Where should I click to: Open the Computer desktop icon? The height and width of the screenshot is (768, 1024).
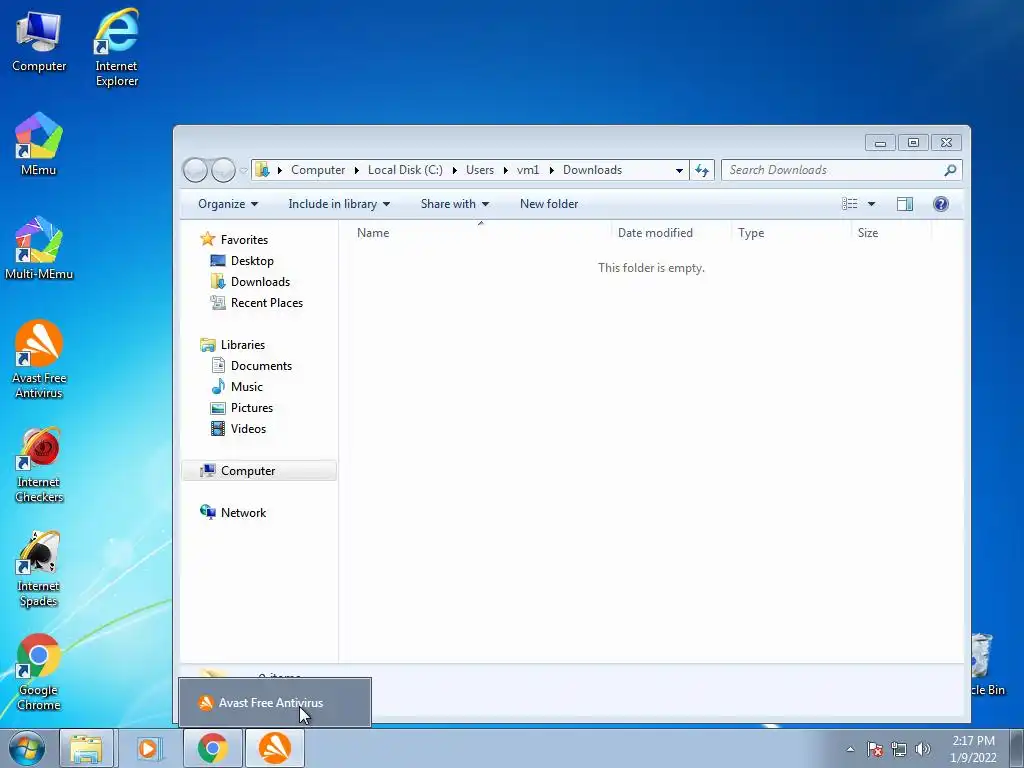pos(39,40)
